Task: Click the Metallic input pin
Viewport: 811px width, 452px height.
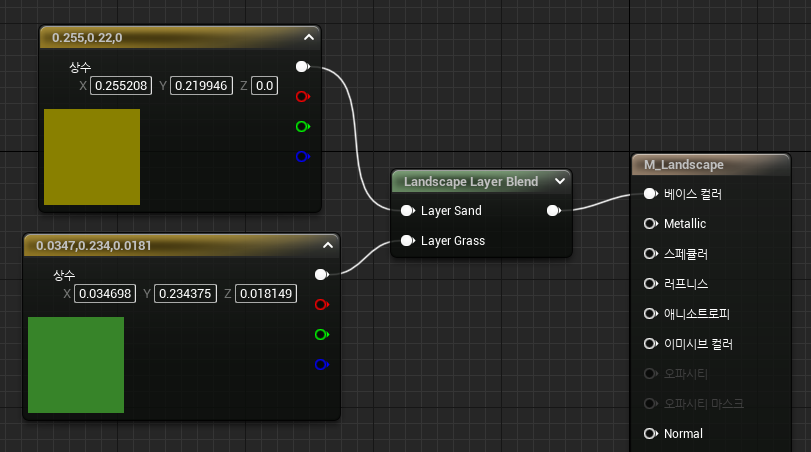Action: (651, 223)
